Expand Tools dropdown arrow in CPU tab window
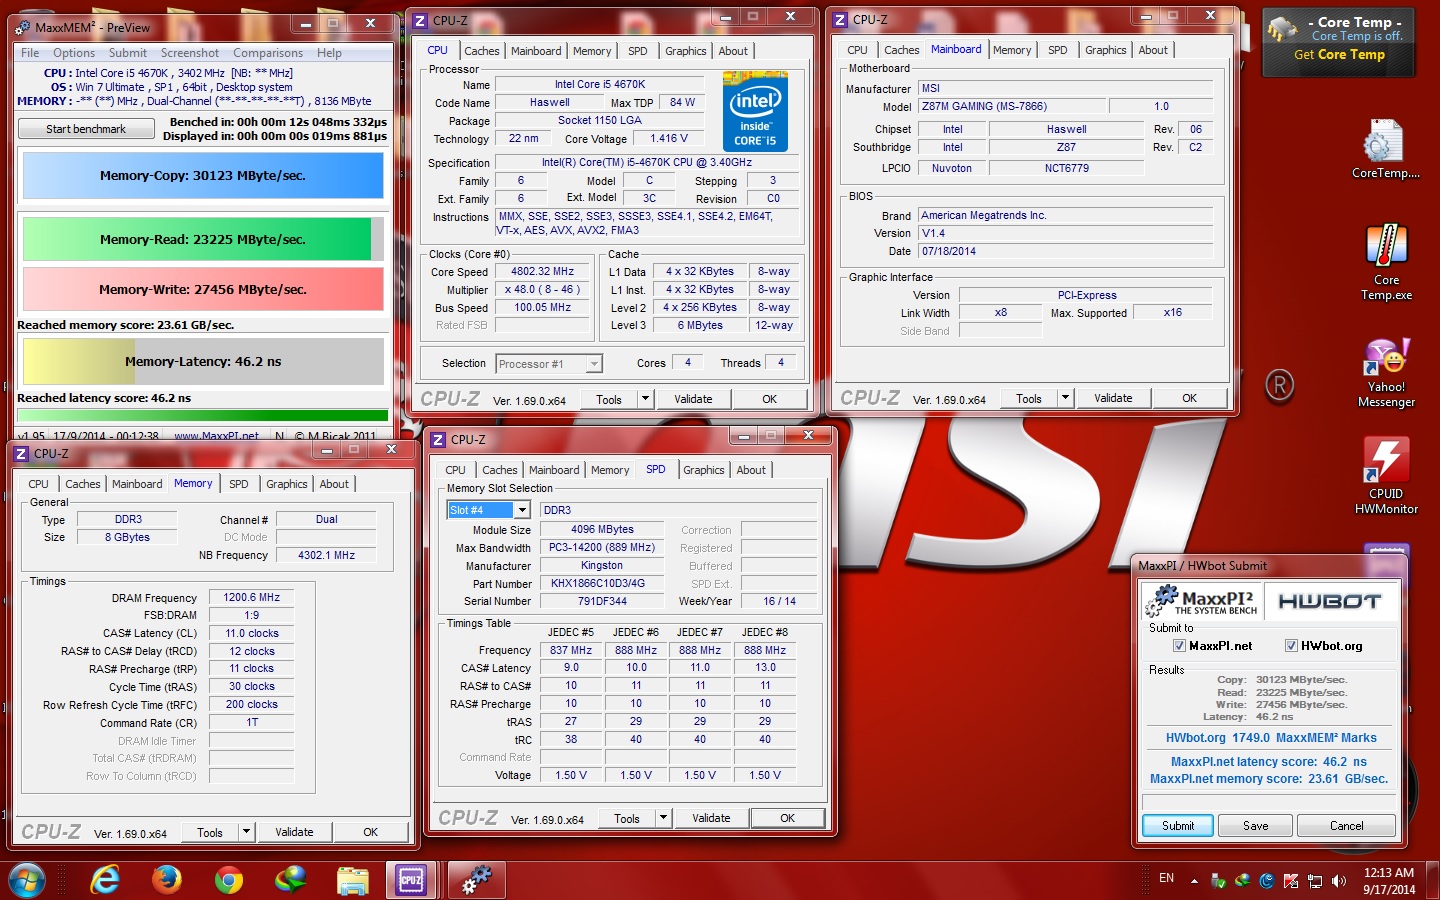This screenshot has width=1440, height=900. [645, 399]
